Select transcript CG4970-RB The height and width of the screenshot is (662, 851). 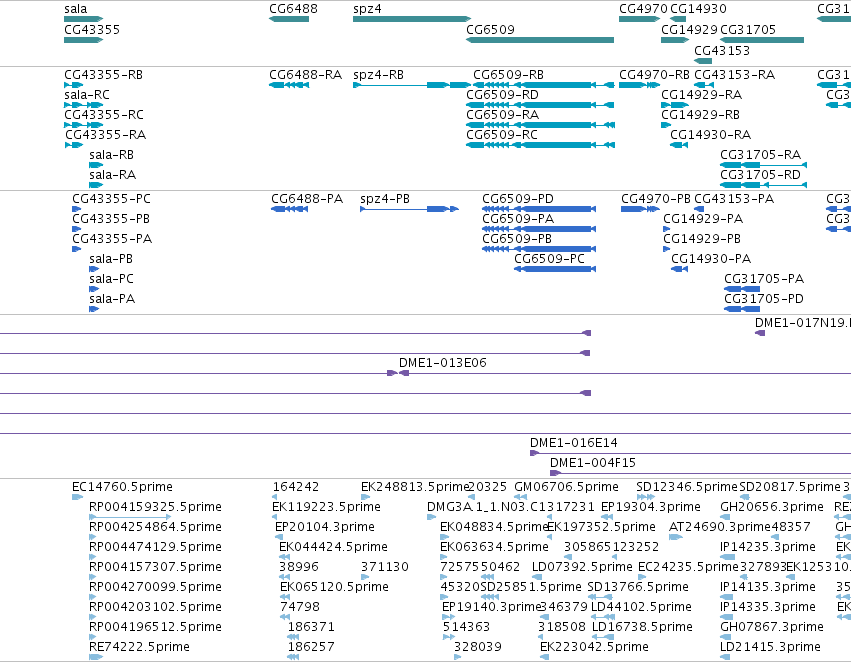639,85
